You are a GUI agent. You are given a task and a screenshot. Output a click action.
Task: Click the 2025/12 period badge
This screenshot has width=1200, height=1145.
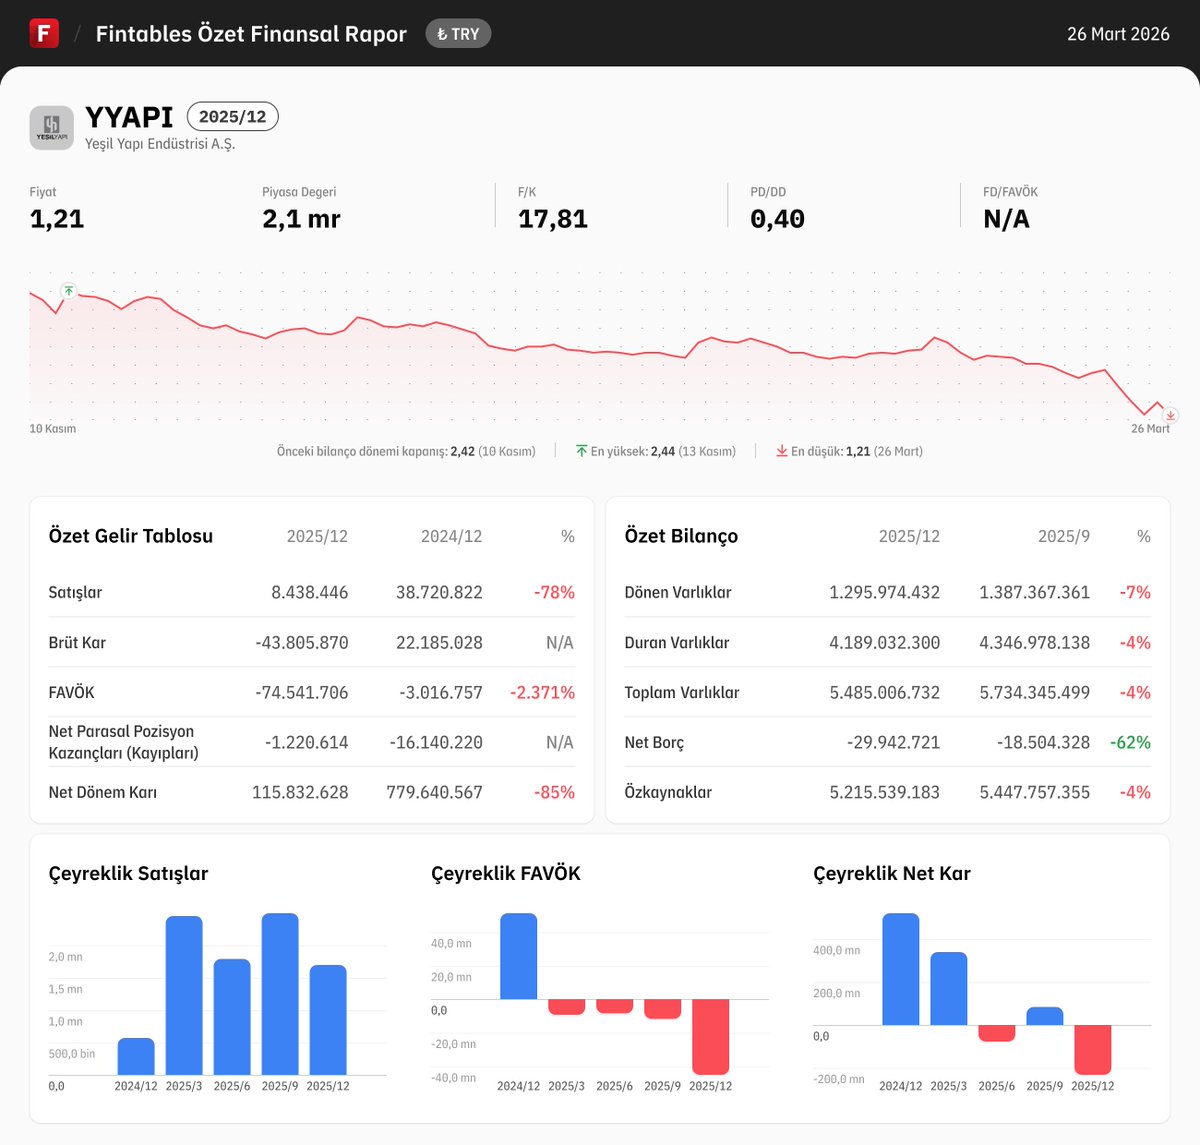pyautogui.click(x=233, y=117)
